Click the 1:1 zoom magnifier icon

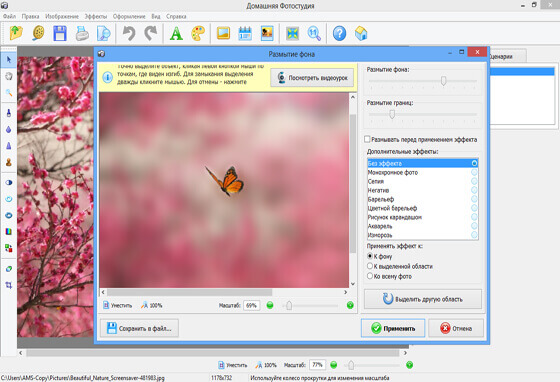click(314, 33)
